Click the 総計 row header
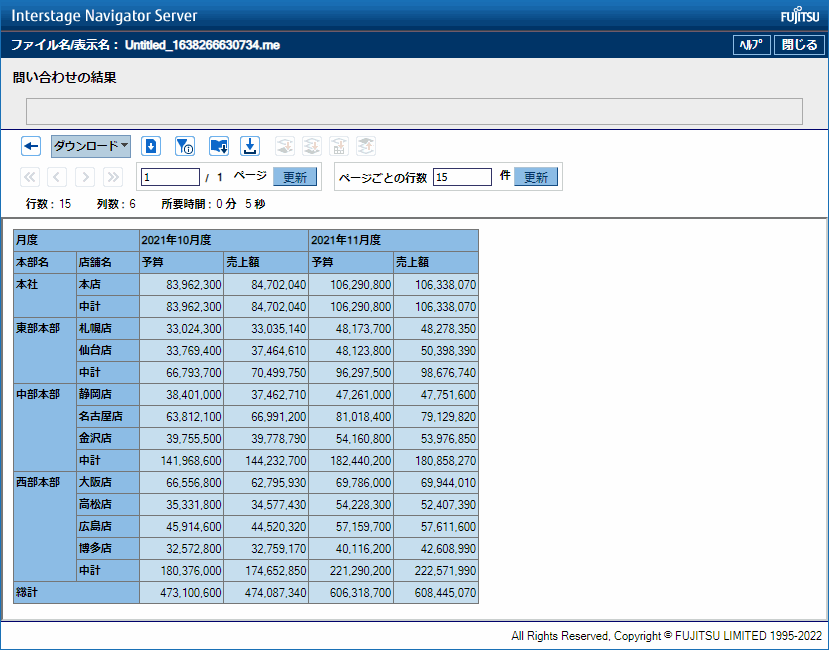 click(x=76, y=592)
